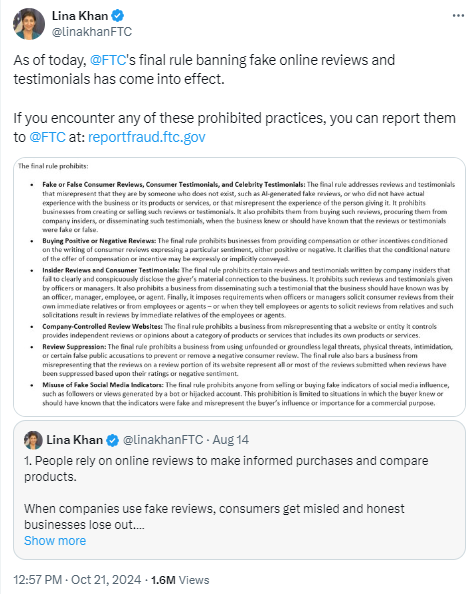This screenshot has width=475, height=594.
Task: Click verified badge in the quoted tweet
Action: 112,440
